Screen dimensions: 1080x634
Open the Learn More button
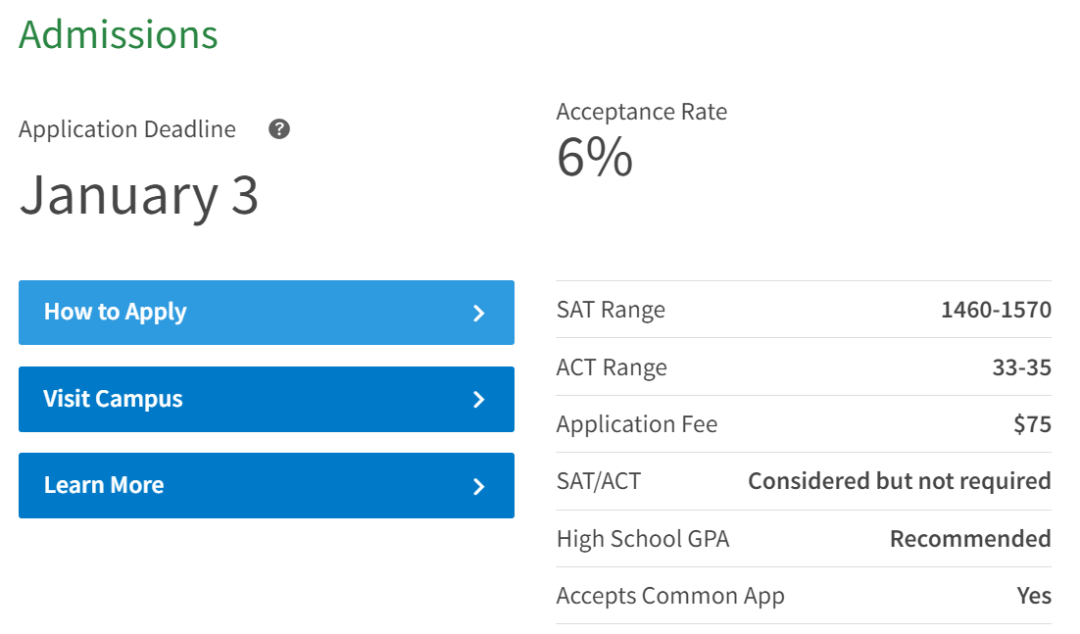tap(266, 485)
